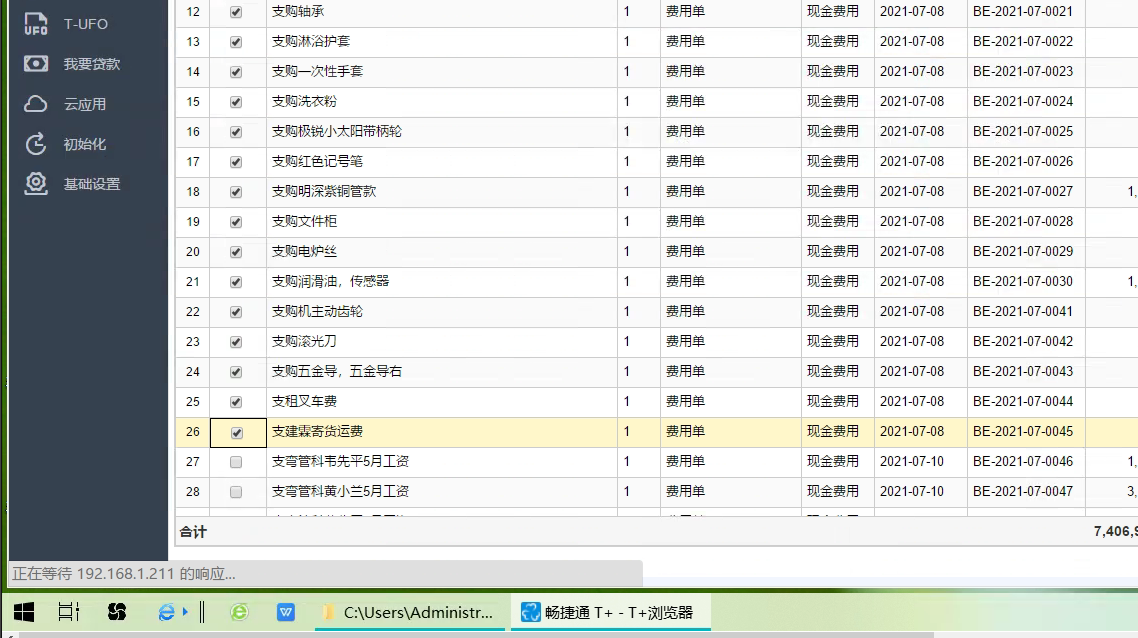Open the 云应用 cloud icon
1138x638 pixels.
(36, 105)
